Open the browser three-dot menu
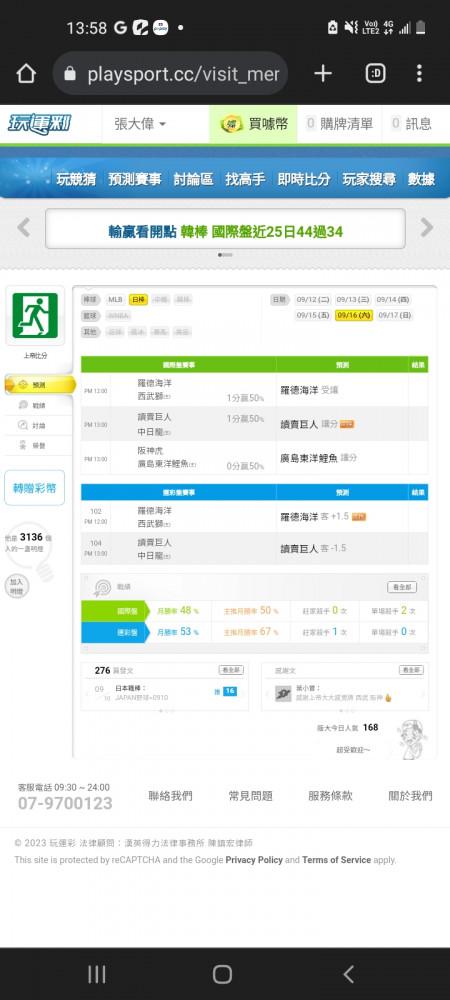450x1000 pixels. pos(419,74)
